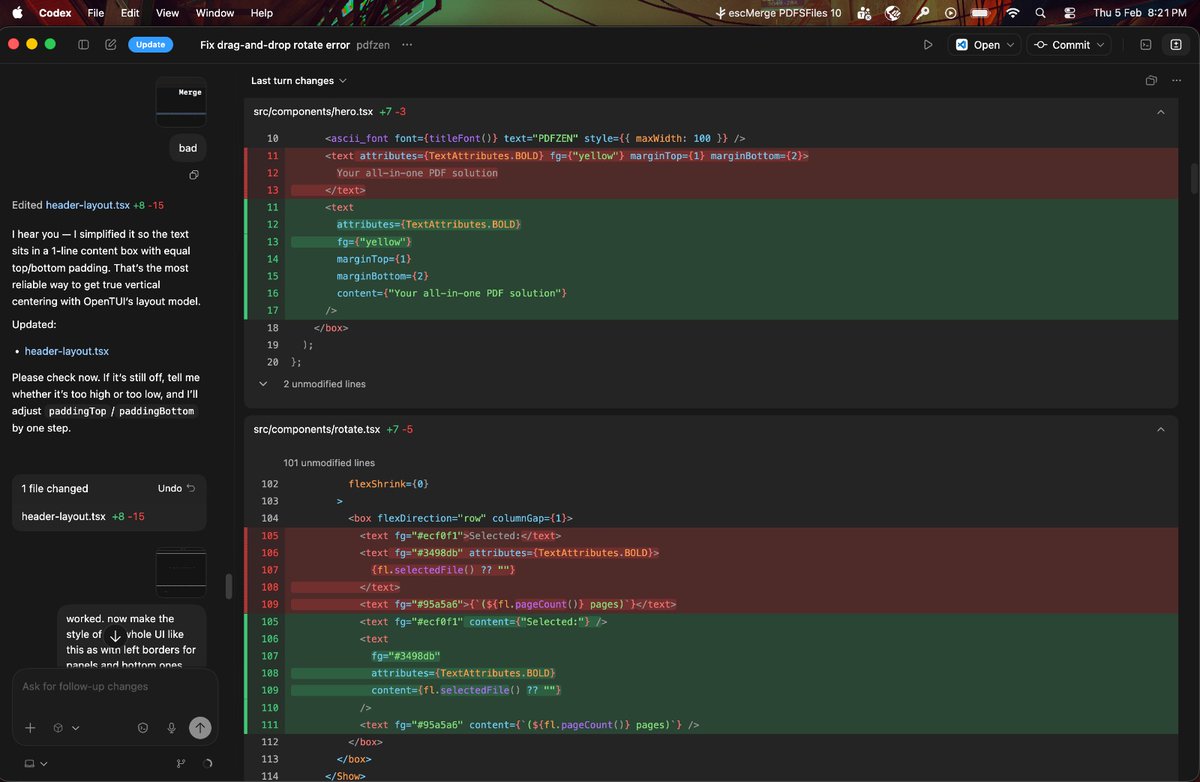Start a new thread with compose icon
The width and height of the screenshot is (1200, 782).
point(110,45)
